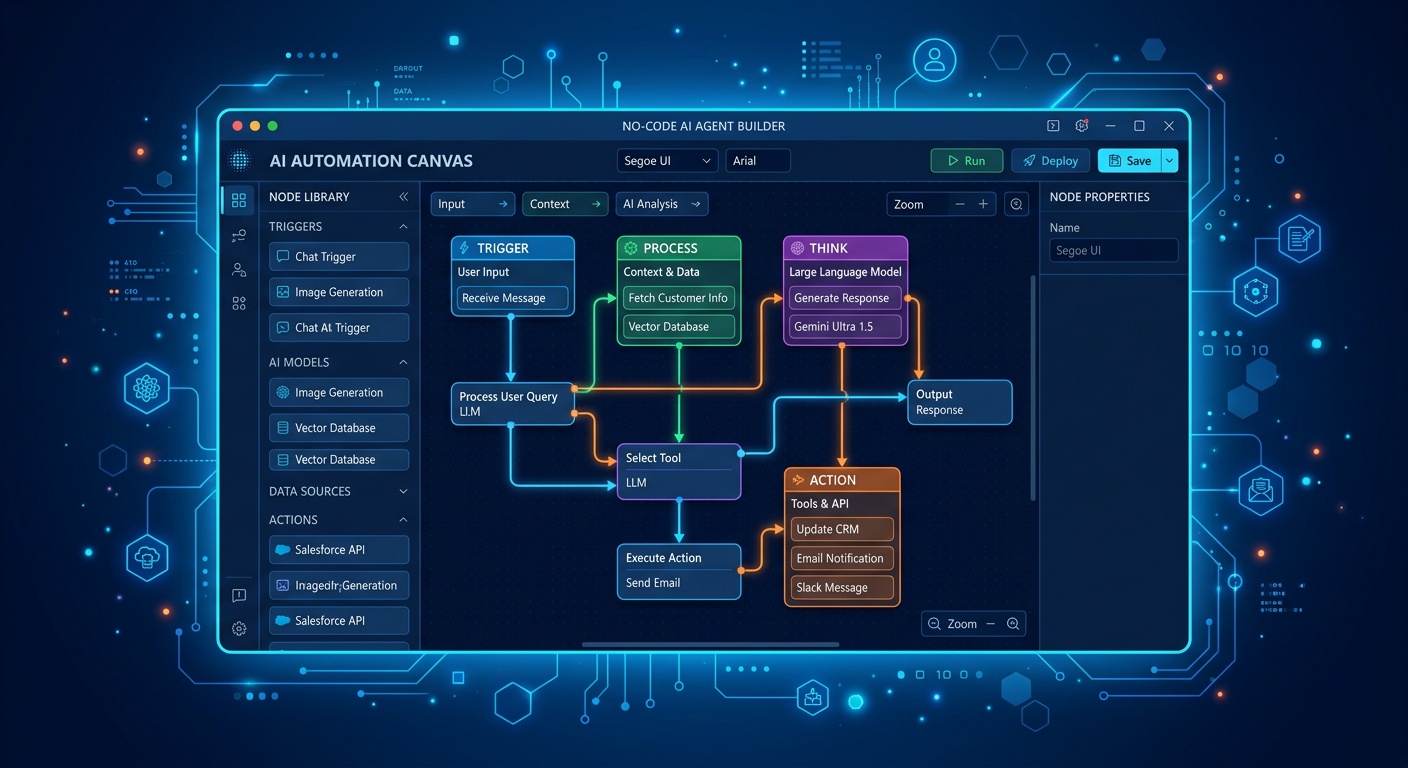Run the workflow

click(966, 161)
